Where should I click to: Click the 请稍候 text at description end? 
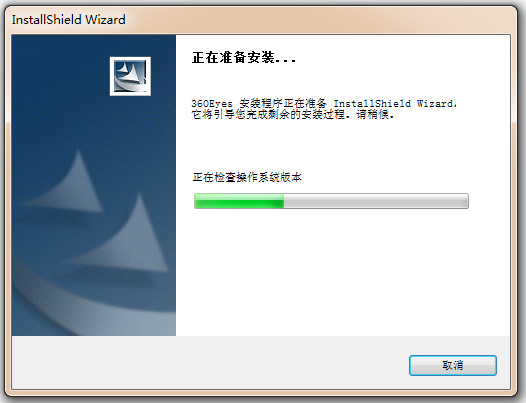(373, 114)
